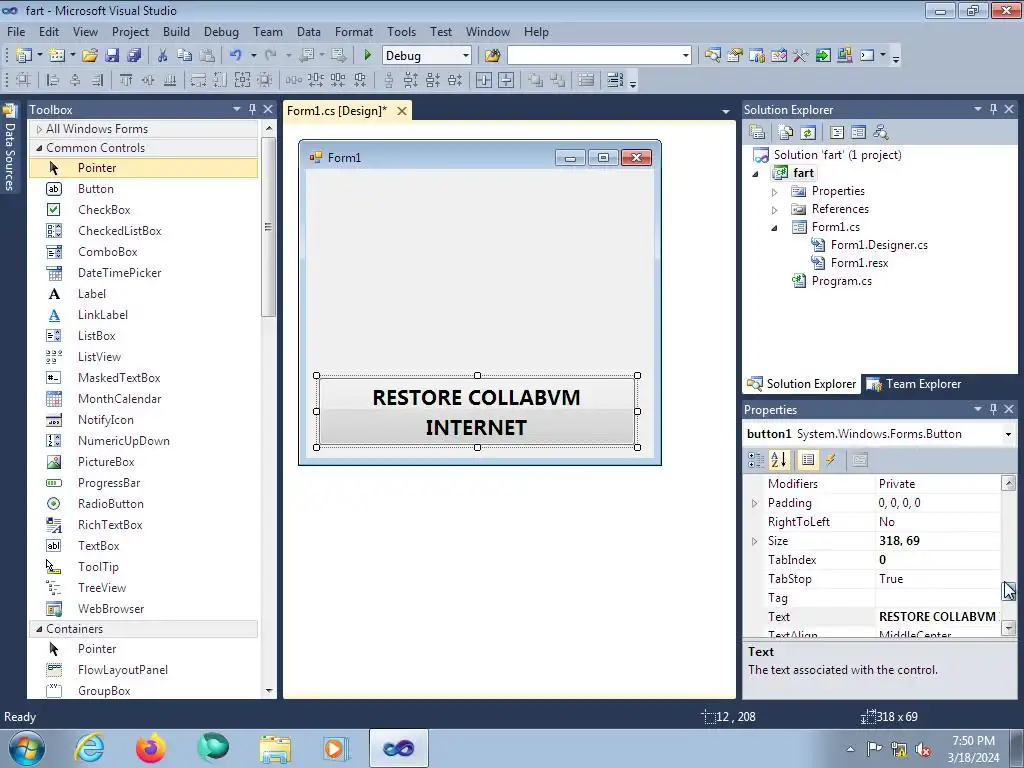Image resolution: width=1024 pixels, height=768 pixels.
Task: Click the Undo arrow icon
Action: (236, 56)
